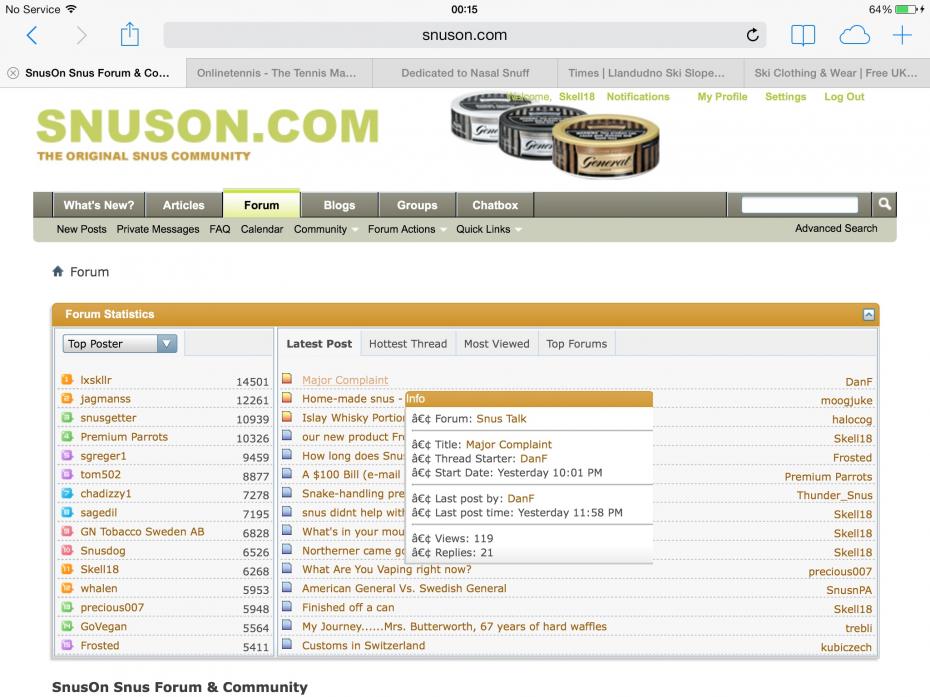Screen dimensions: 930x697
Task: Add a new tab with plus icon
Action: (x=902, y=36)
